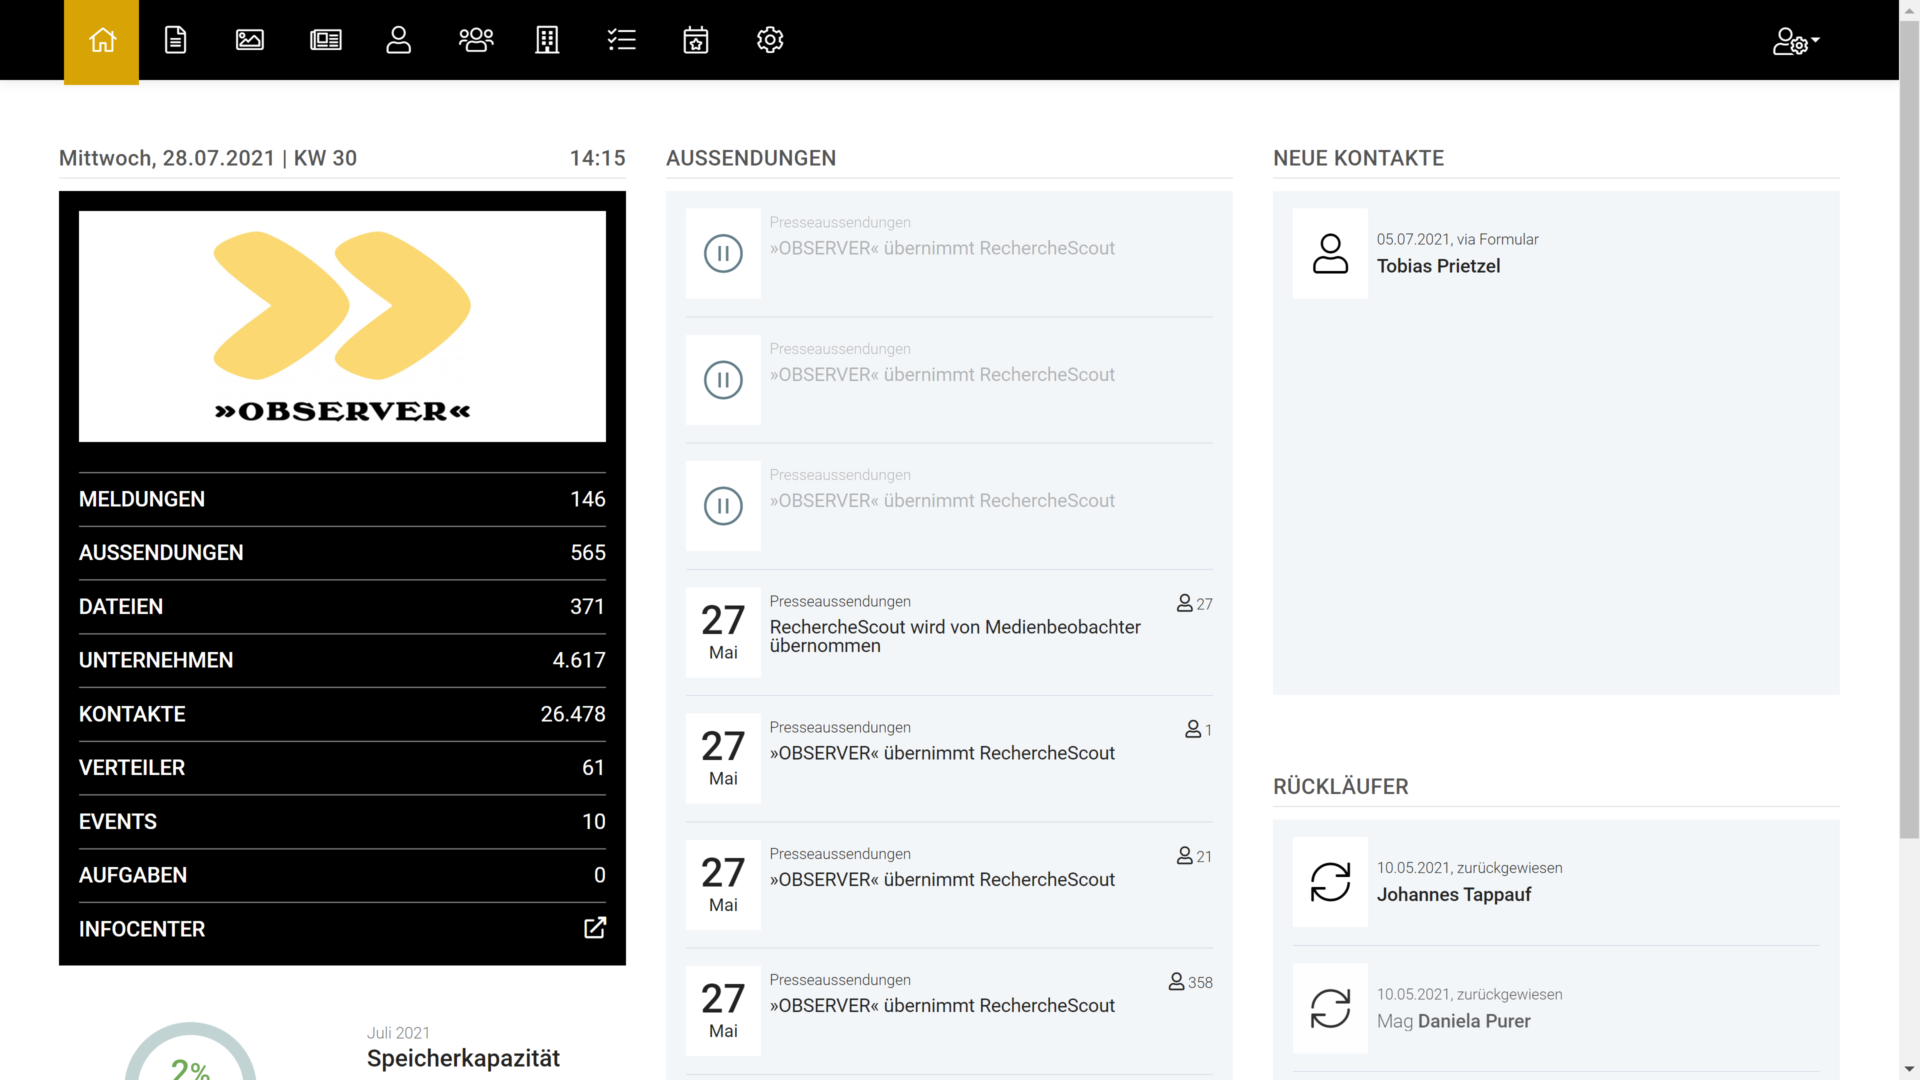Click the refresh icon beside Johannes Tappauf
The image size is (1920, 1080).
[x=1330, y=882]
